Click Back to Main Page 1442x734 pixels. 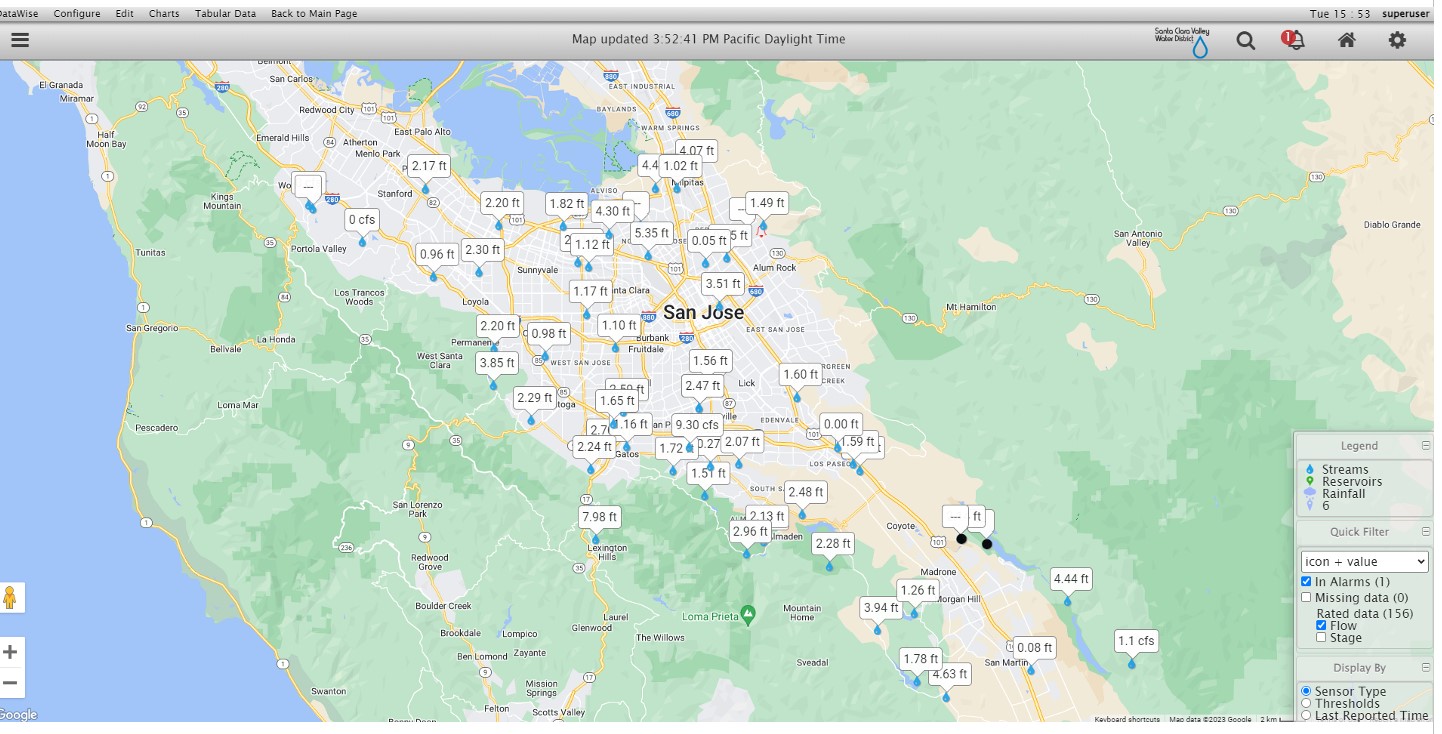314,14
